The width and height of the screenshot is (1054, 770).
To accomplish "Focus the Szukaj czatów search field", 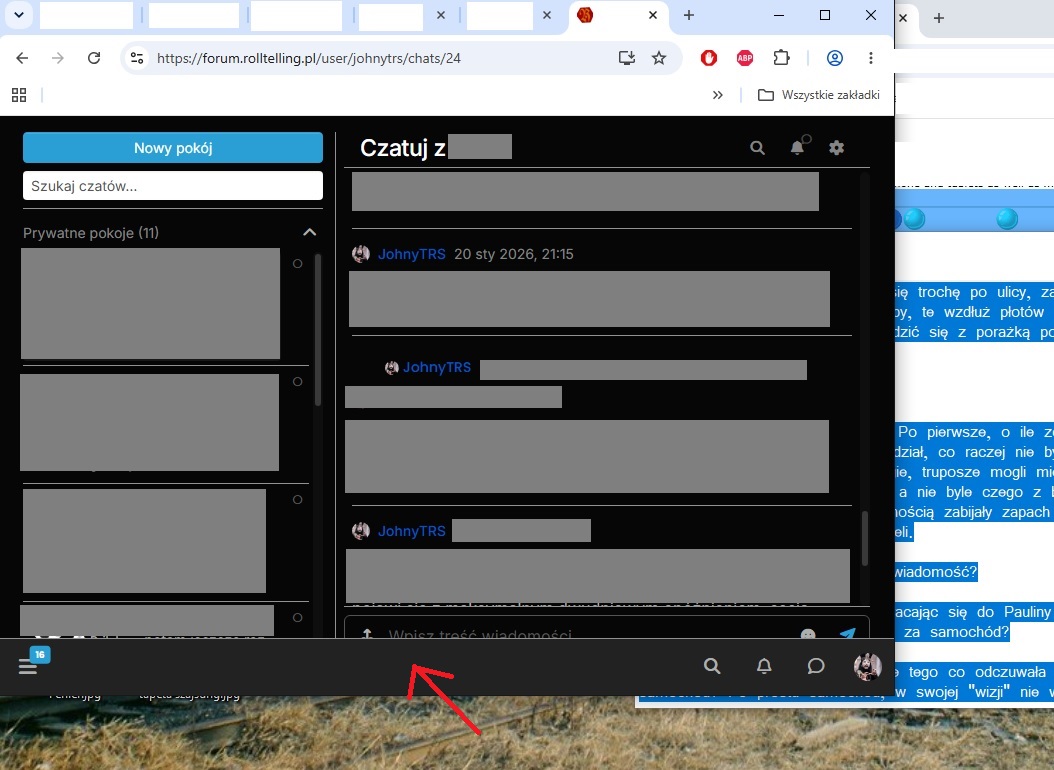I will 173,186.
